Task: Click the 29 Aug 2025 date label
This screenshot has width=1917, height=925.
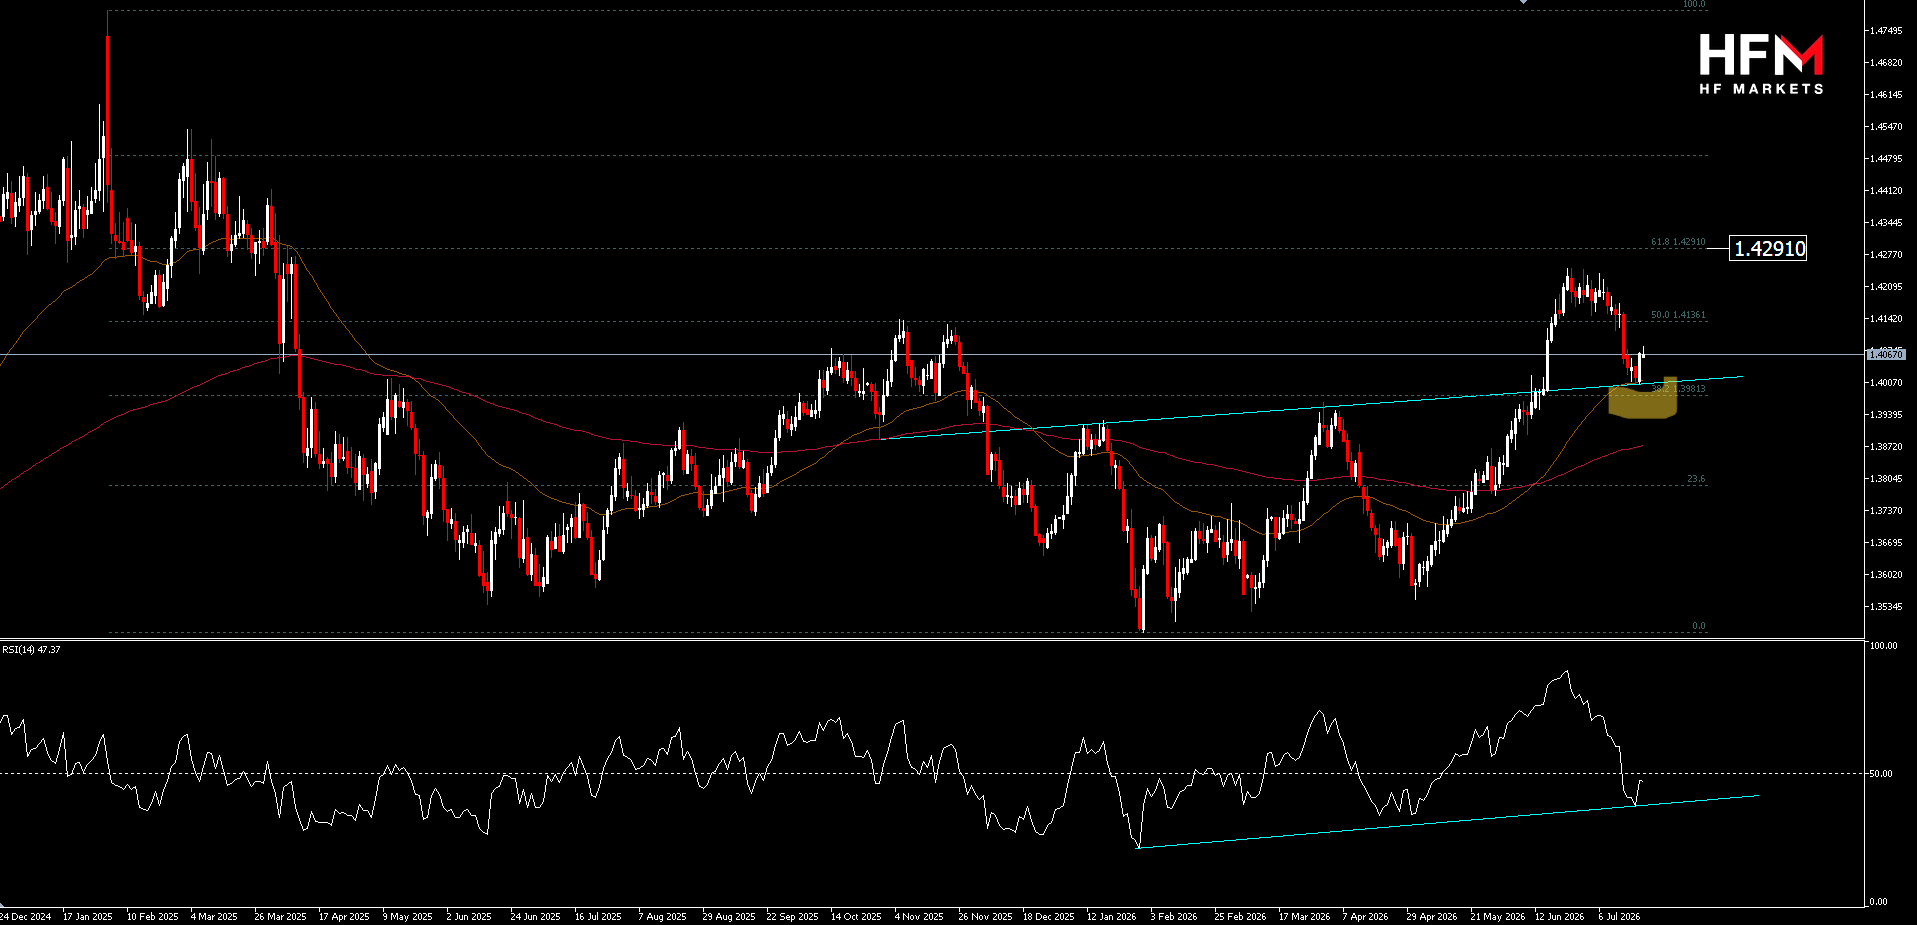Action: (x=729, y=917)
